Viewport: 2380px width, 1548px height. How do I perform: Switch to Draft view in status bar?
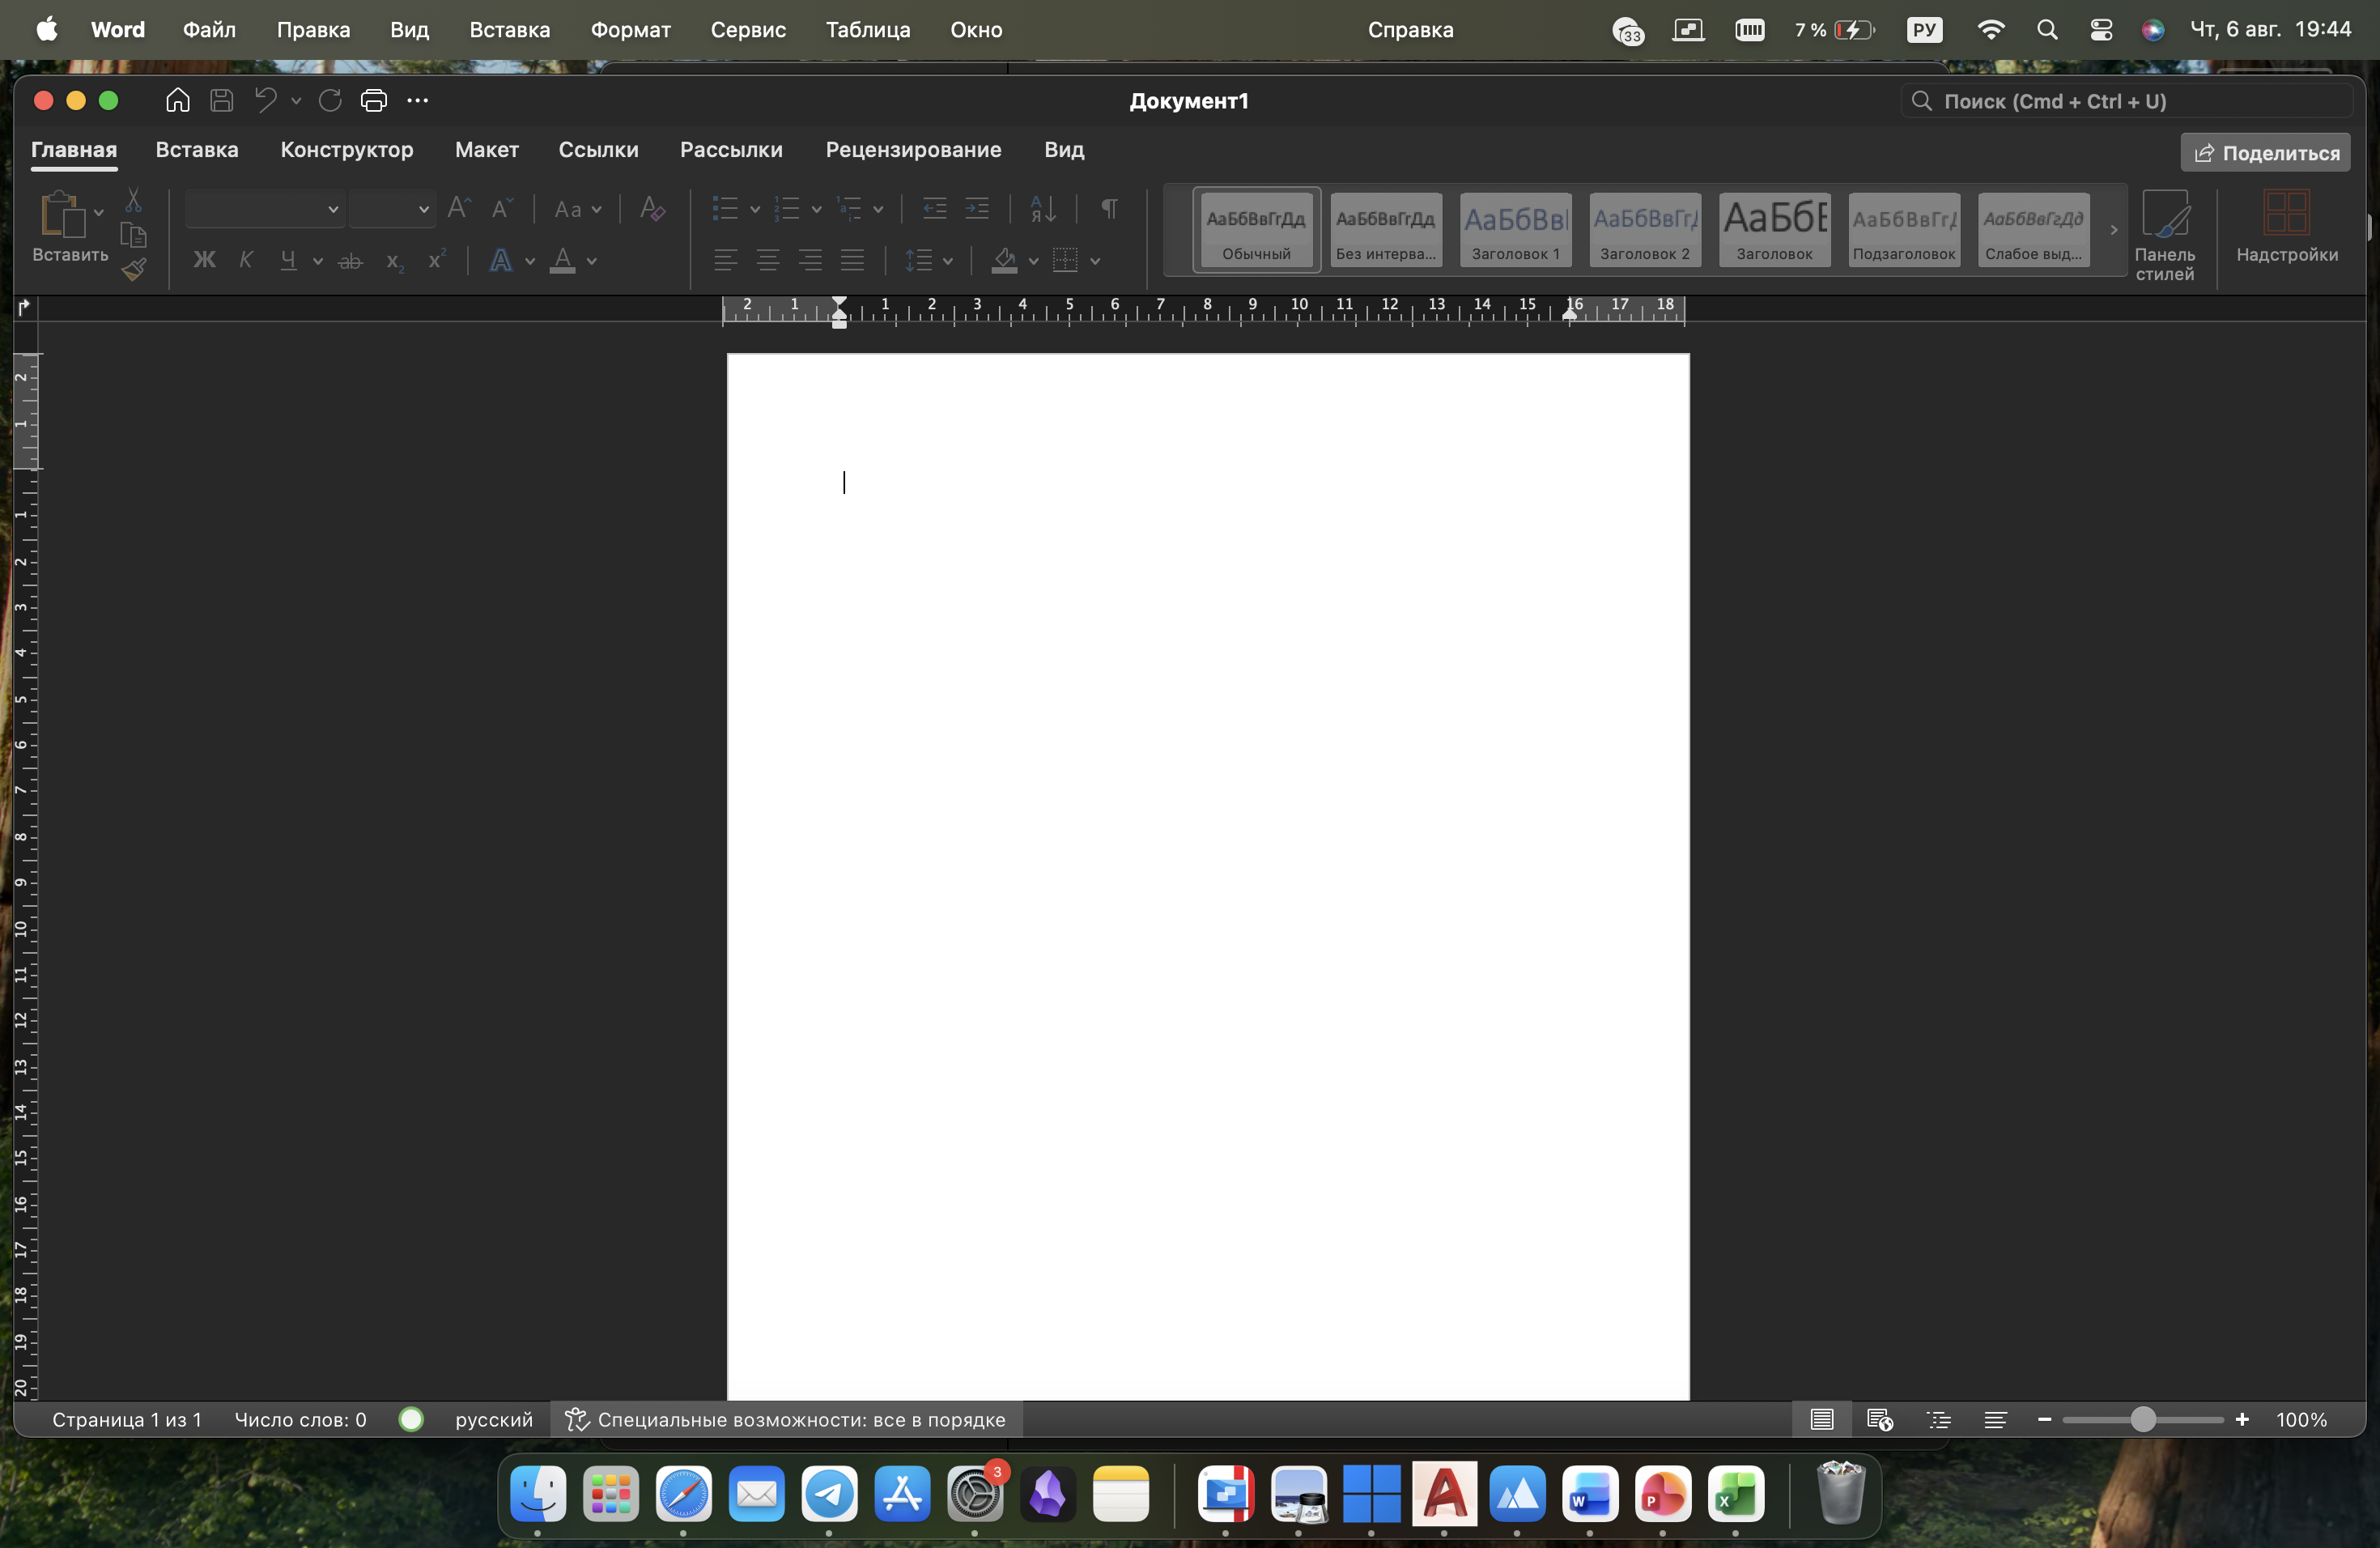[1995, 1419]
